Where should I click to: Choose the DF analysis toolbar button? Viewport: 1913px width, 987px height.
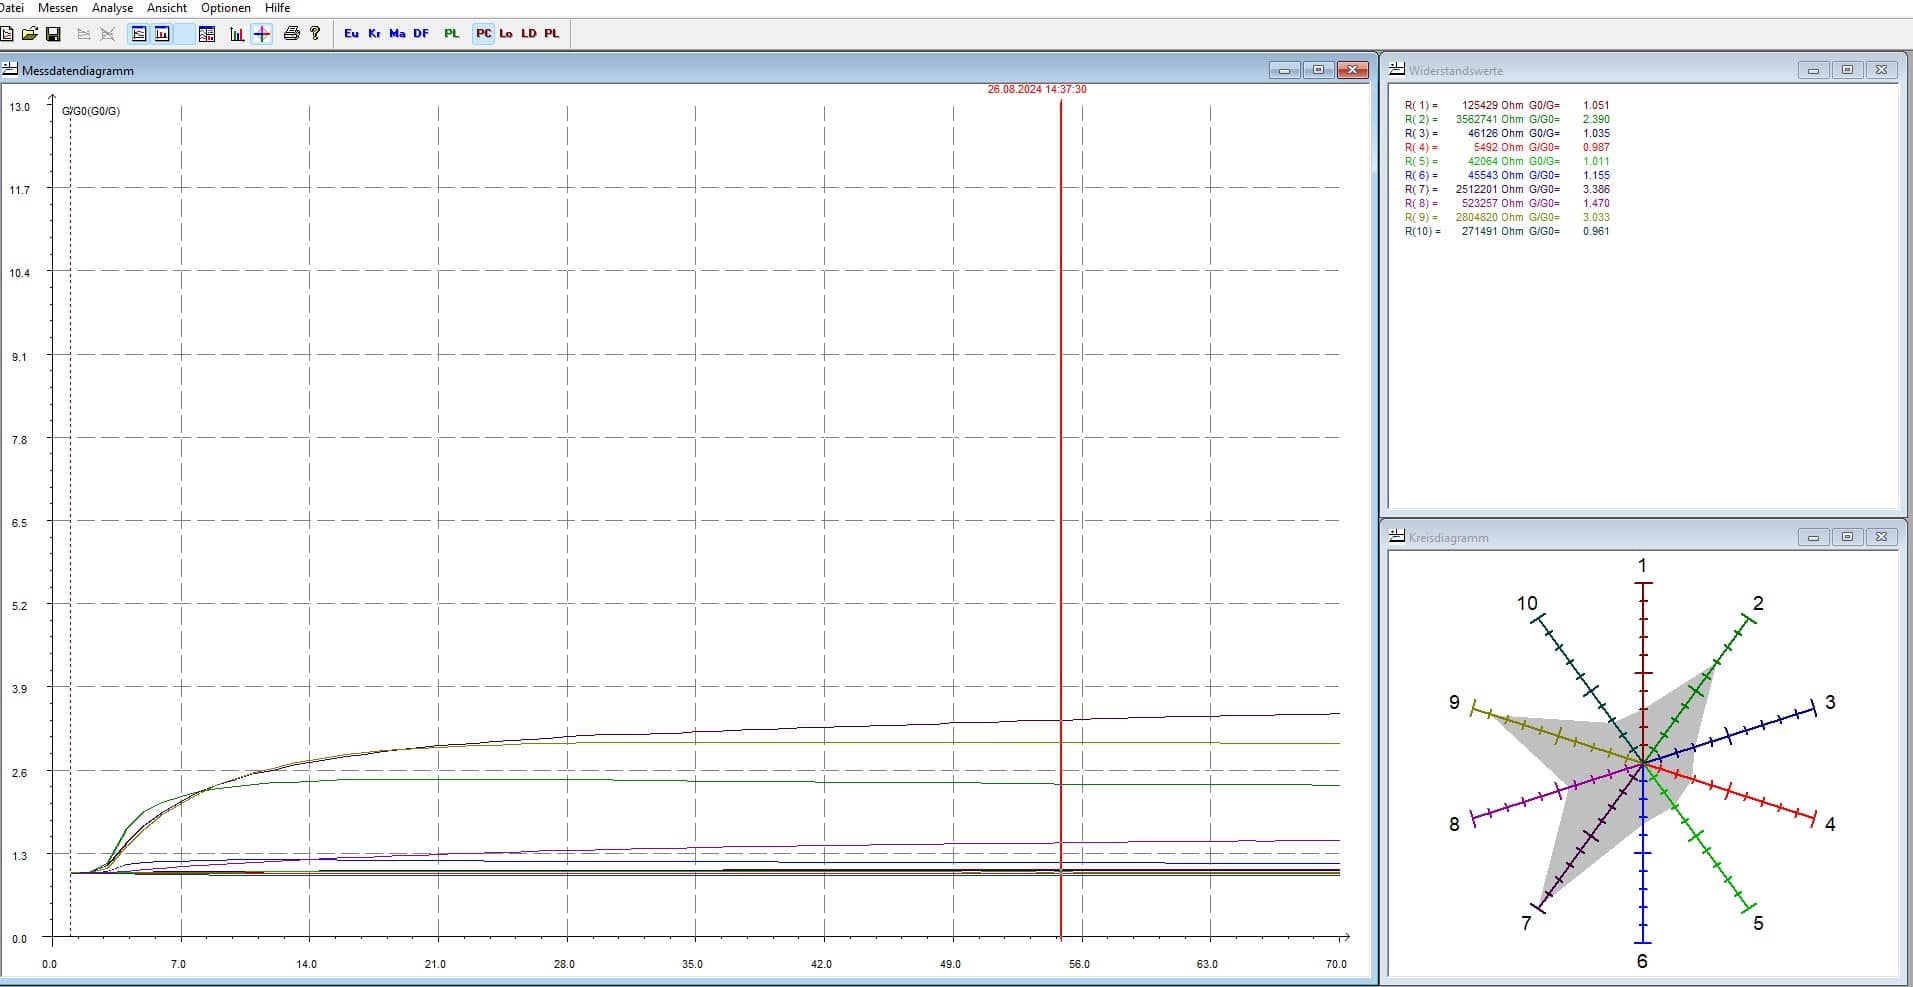pyautogui.click(x=421, y=34)
